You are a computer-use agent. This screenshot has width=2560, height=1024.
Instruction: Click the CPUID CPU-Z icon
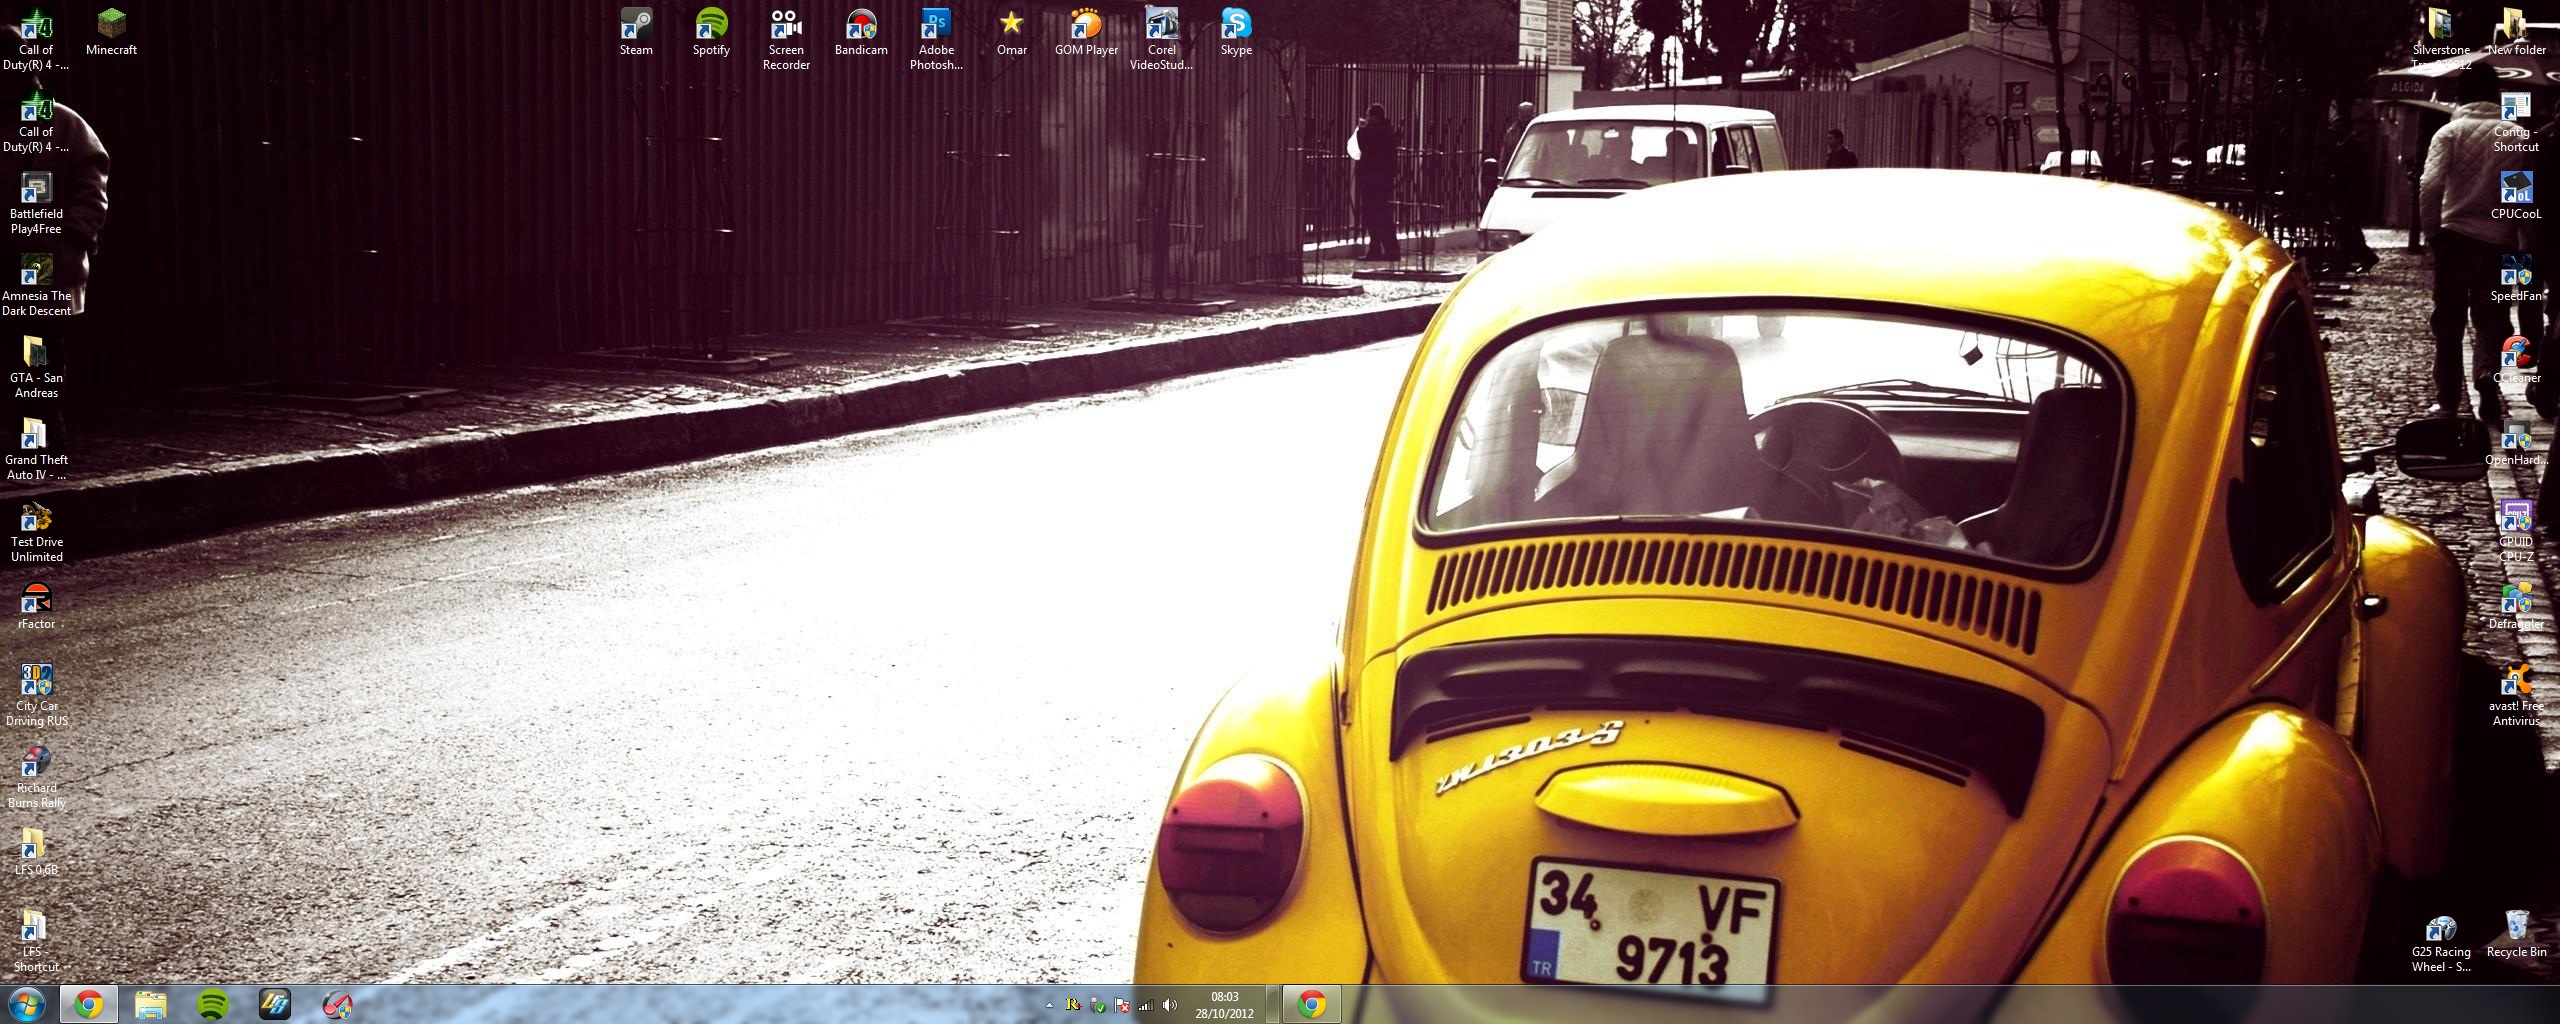pyautogui.click(x=2516, y=532)
